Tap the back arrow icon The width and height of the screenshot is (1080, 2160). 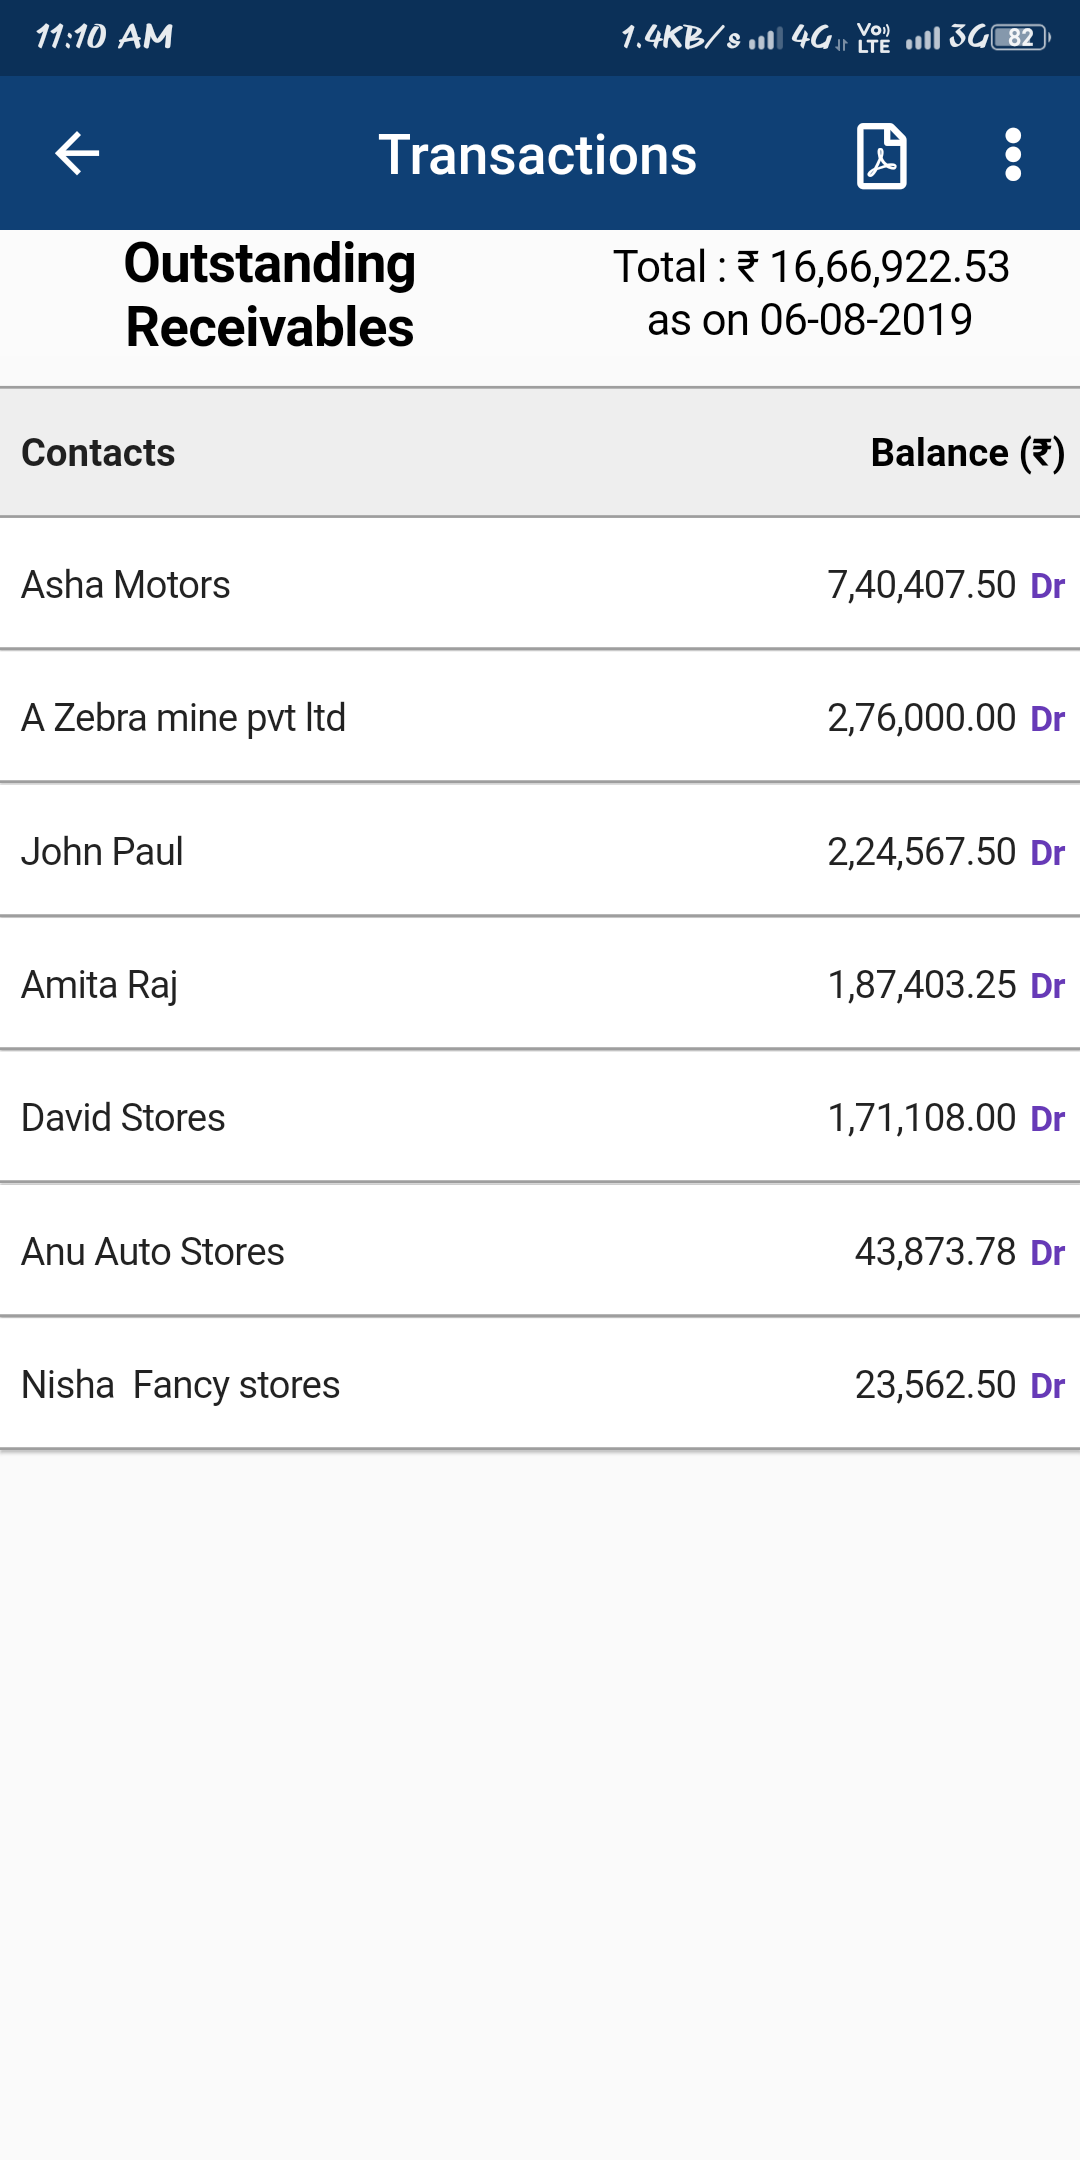pyautogui.click(x=77, y=154)
